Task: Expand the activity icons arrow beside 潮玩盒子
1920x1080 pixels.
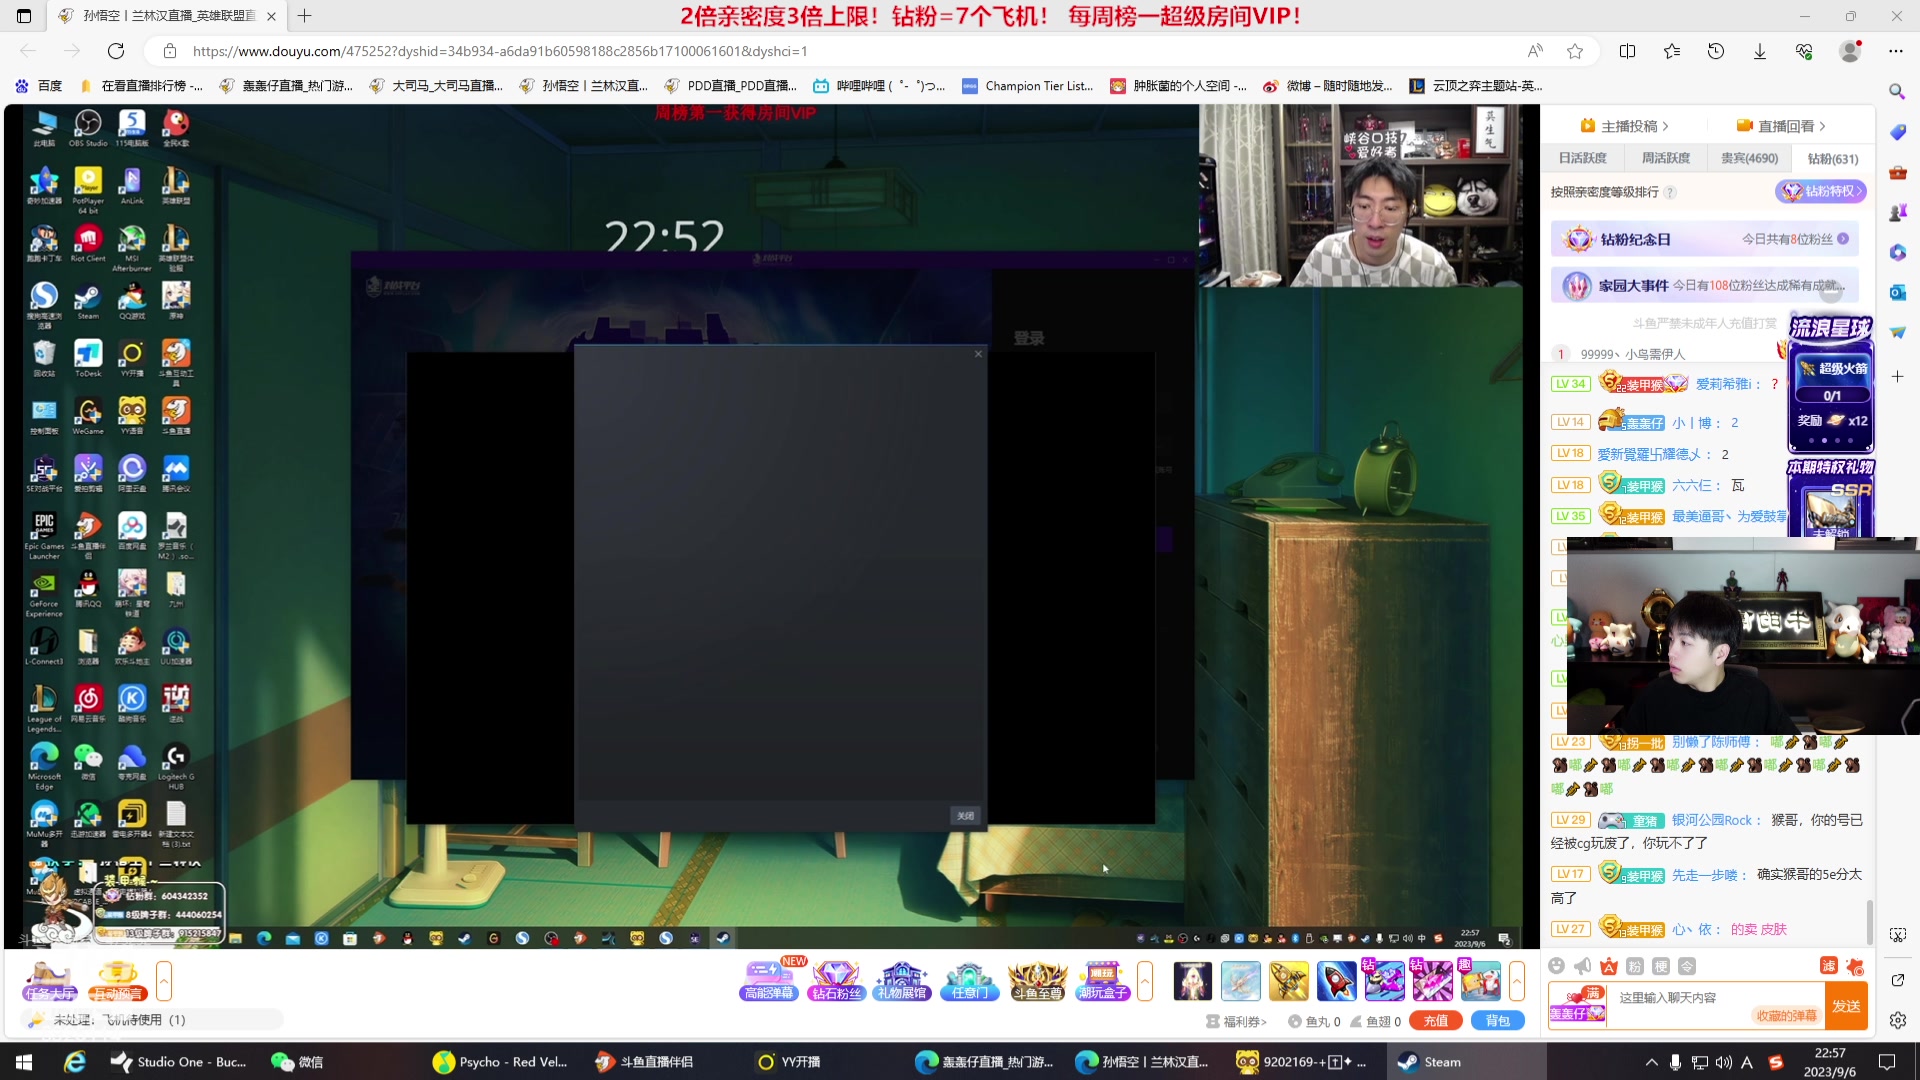Action: pyautogui.click(x=1145, y=981)
